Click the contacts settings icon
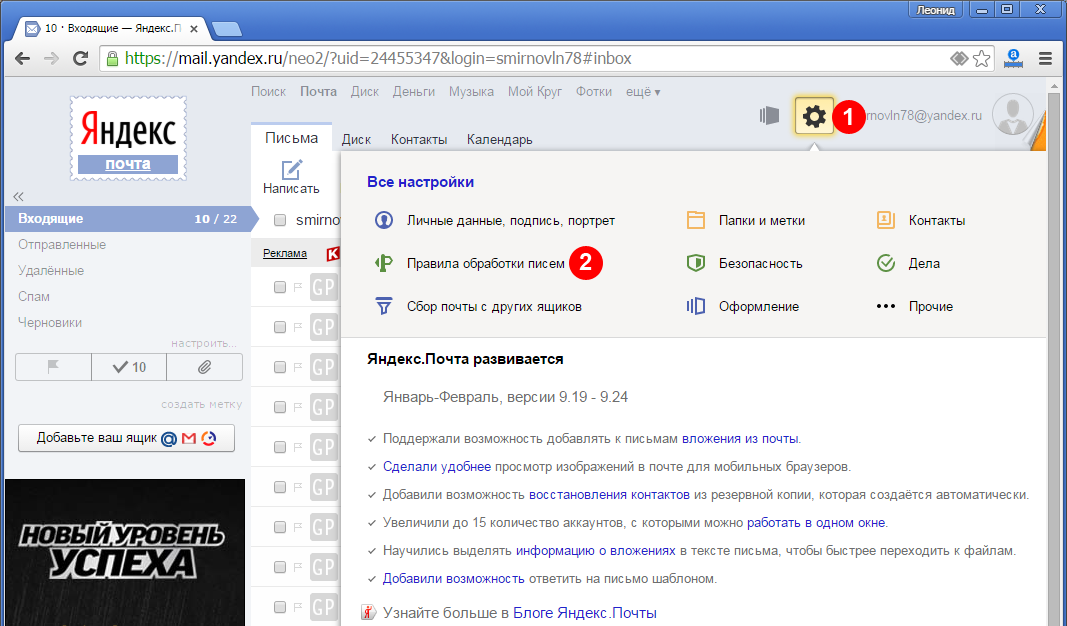The width and height of the screenshot is (1067, 626). [885, 220]
